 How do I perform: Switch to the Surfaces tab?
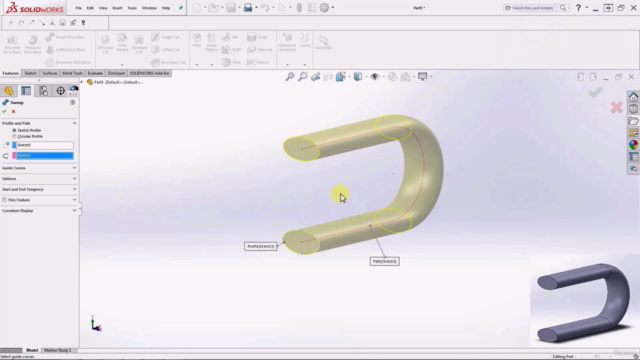50,73
